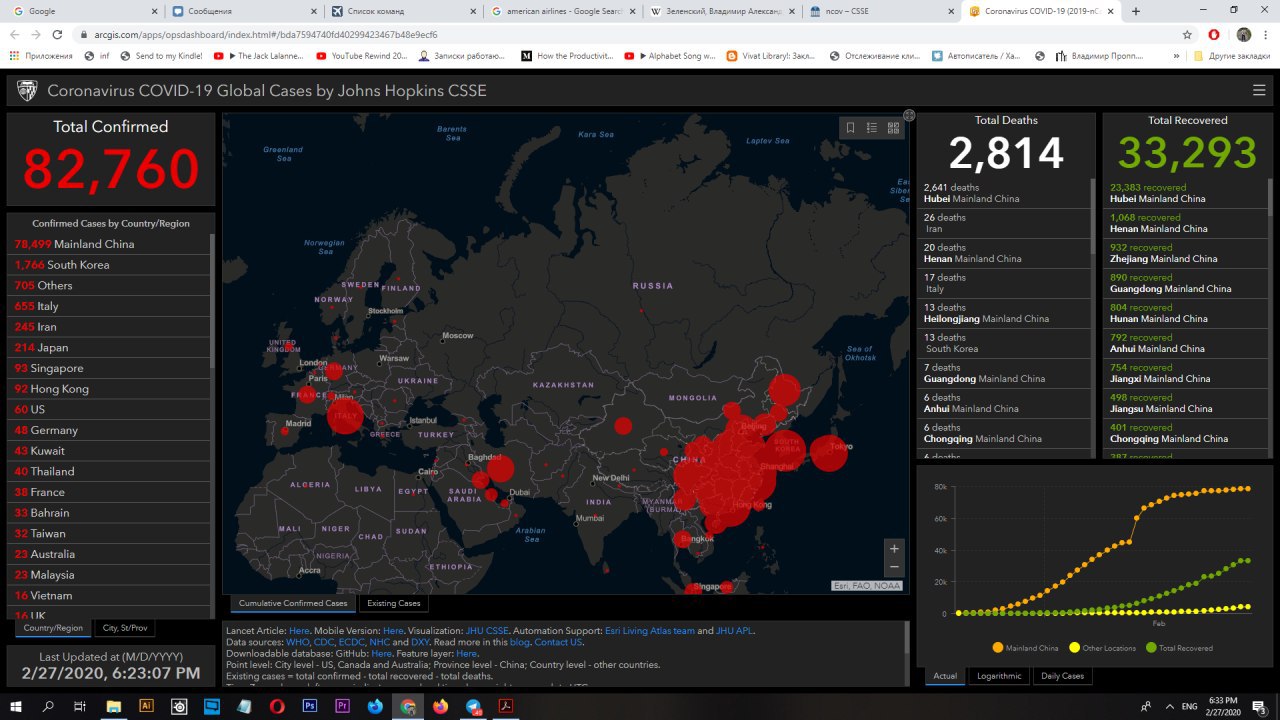The image size is (1280, 720).
Task: Switch chart to Logarithmic tab
Action: point(999,676)
